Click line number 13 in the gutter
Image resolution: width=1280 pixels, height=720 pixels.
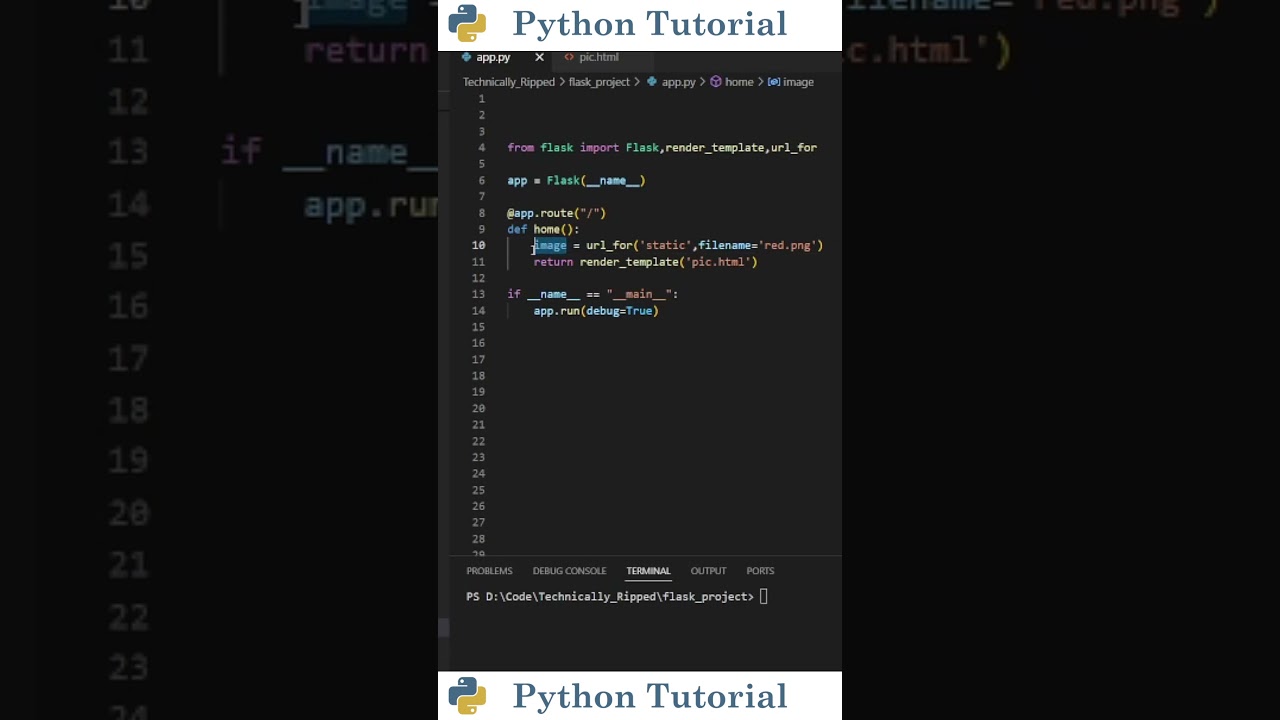(478, 295)
